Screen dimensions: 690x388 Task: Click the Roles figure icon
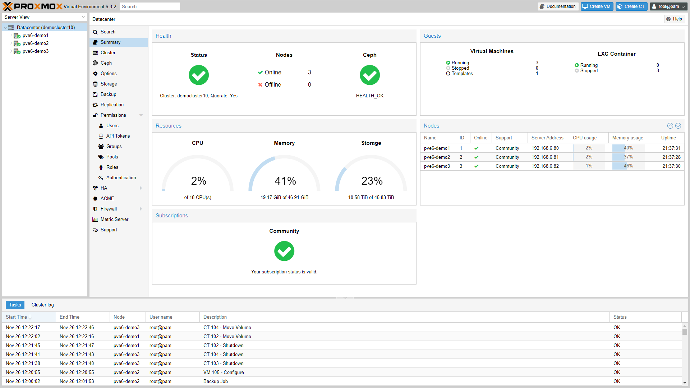[x=101, y=168]
